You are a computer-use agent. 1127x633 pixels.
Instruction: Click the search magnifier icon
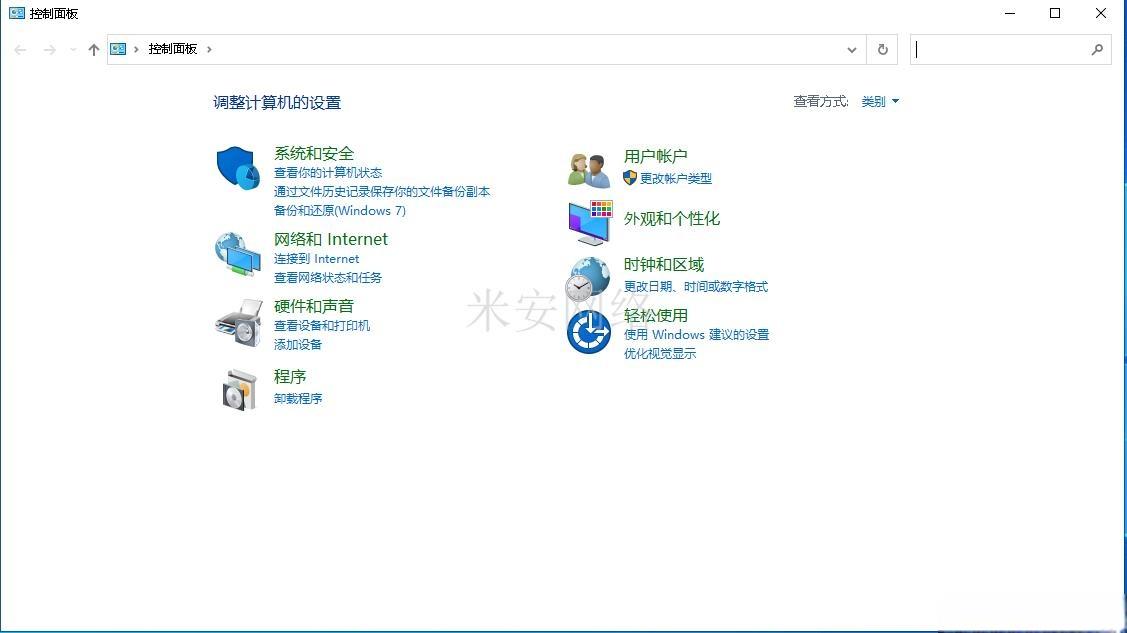tap(1097, 50)
